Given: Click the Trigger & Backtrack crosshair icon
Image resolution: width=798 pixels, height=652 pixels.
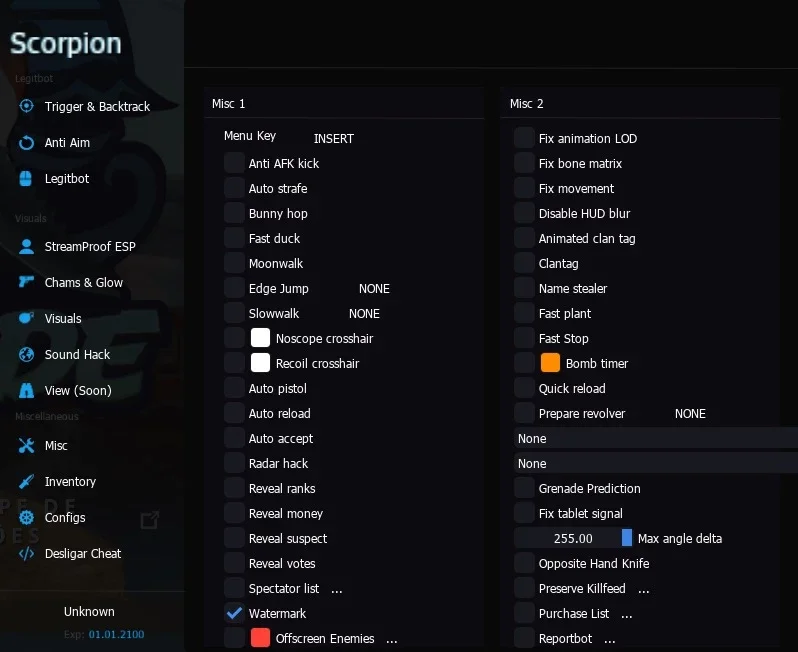Looking at the screenshot, I should click(x=26, y=106).
